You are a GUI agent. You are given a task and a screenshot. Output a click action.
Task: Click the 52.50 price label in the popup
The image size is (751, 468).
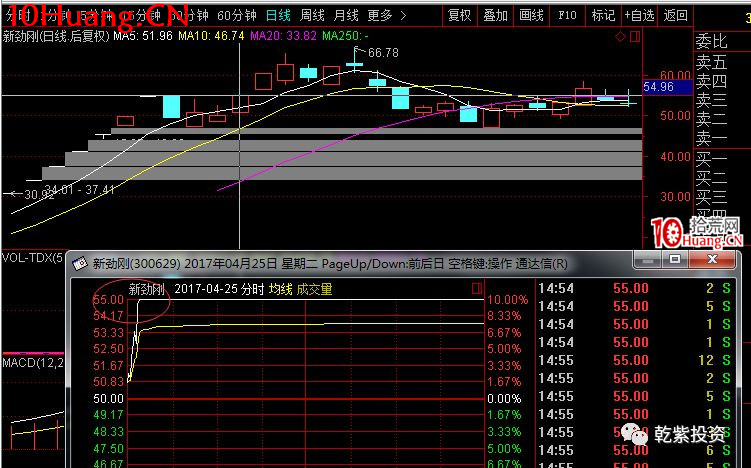tap(108, 349)
